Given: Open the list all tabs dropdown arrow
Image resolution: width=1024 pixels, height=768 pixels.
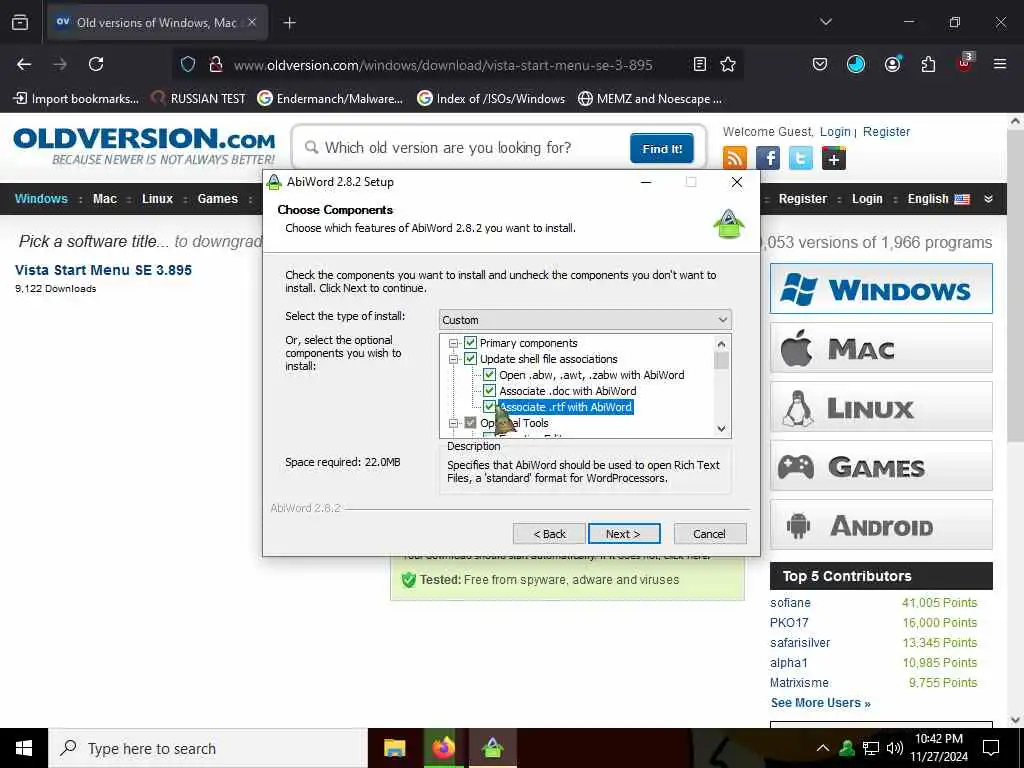Looking at the screenshot, I should (825, 23).
